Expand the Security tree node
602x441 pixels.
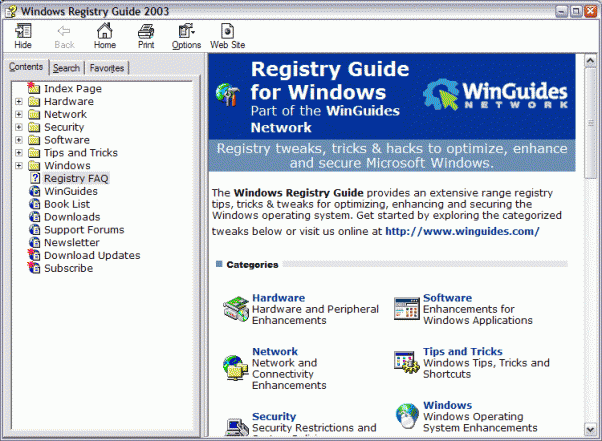19,127
